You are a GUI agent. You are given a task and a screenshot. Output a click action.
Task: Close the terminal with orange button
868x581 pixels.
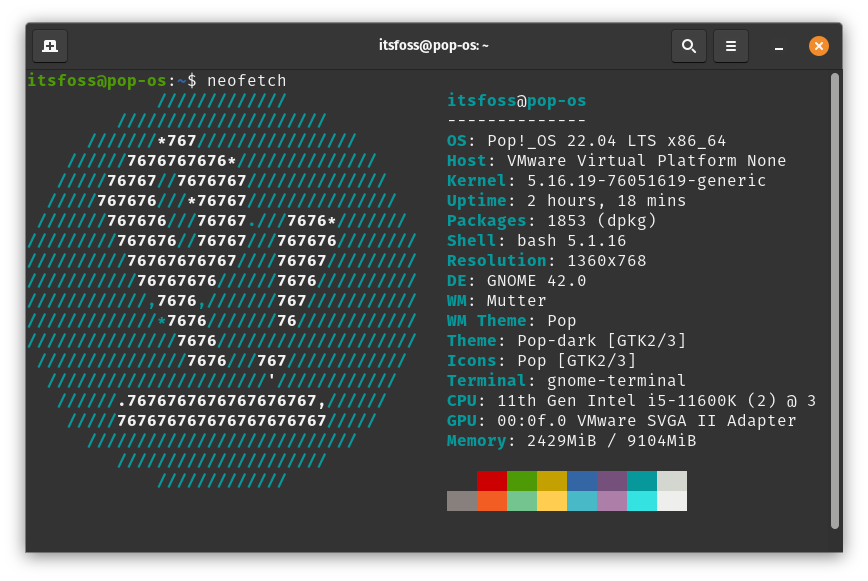point(818,46)
